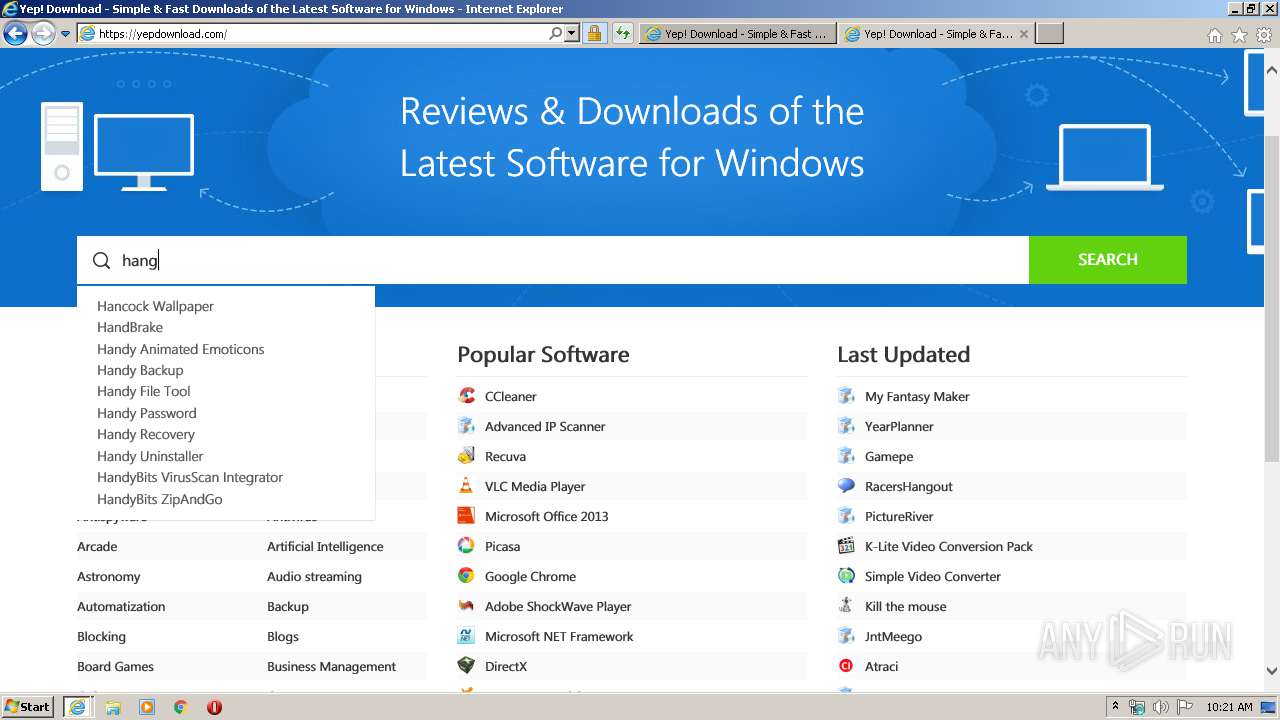Click the address bar search magnifier icon
Screen dimensions: 1280x720
[x=555, y=33]
